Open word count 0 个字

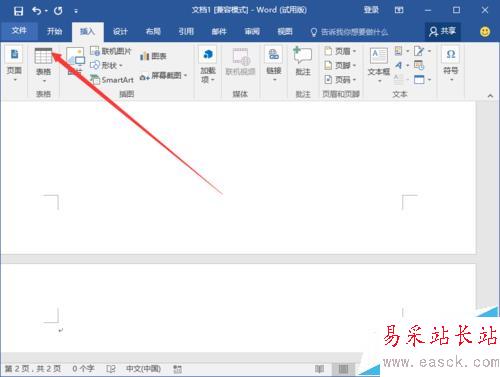click(x=83, y=369)
